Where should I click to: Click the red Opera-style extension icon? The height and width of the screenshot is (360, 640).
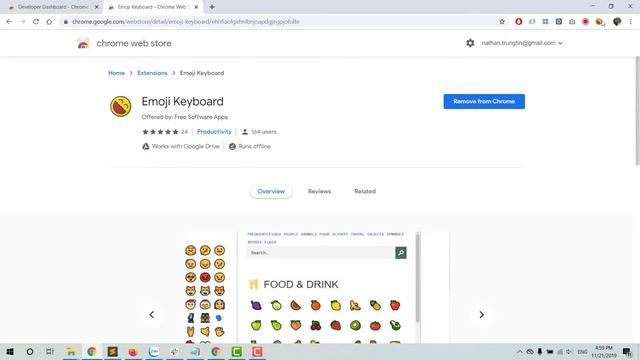pos(518,22)
